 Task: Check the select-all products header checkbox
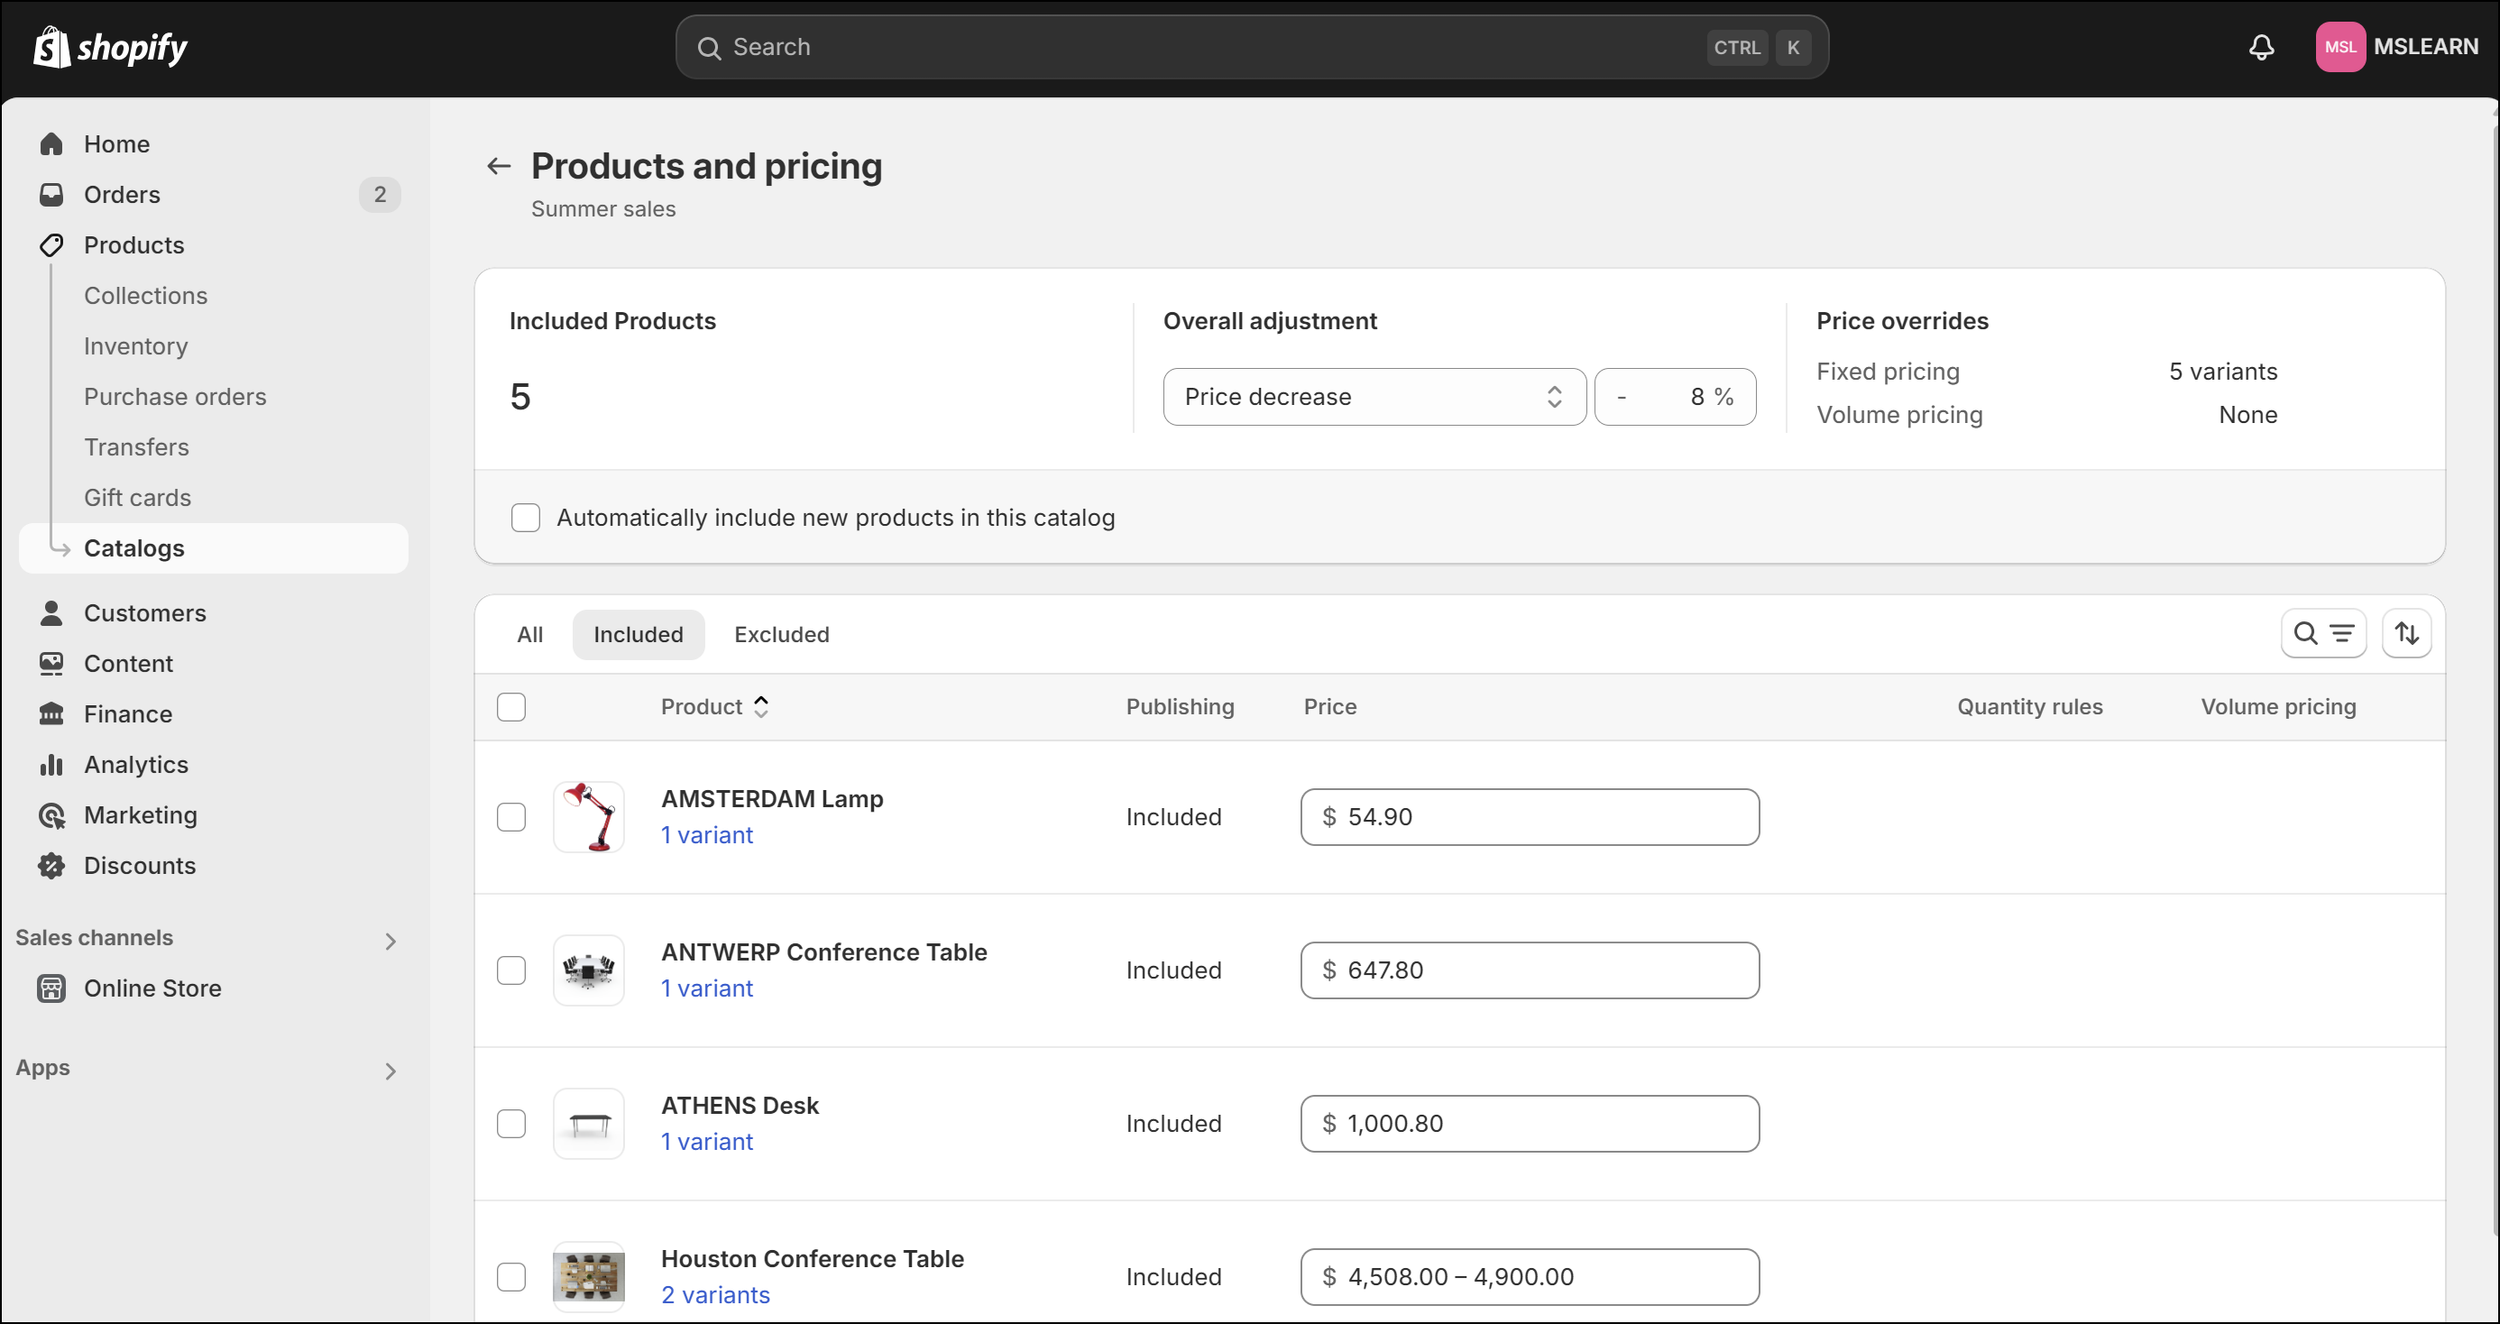click(511, 707)
